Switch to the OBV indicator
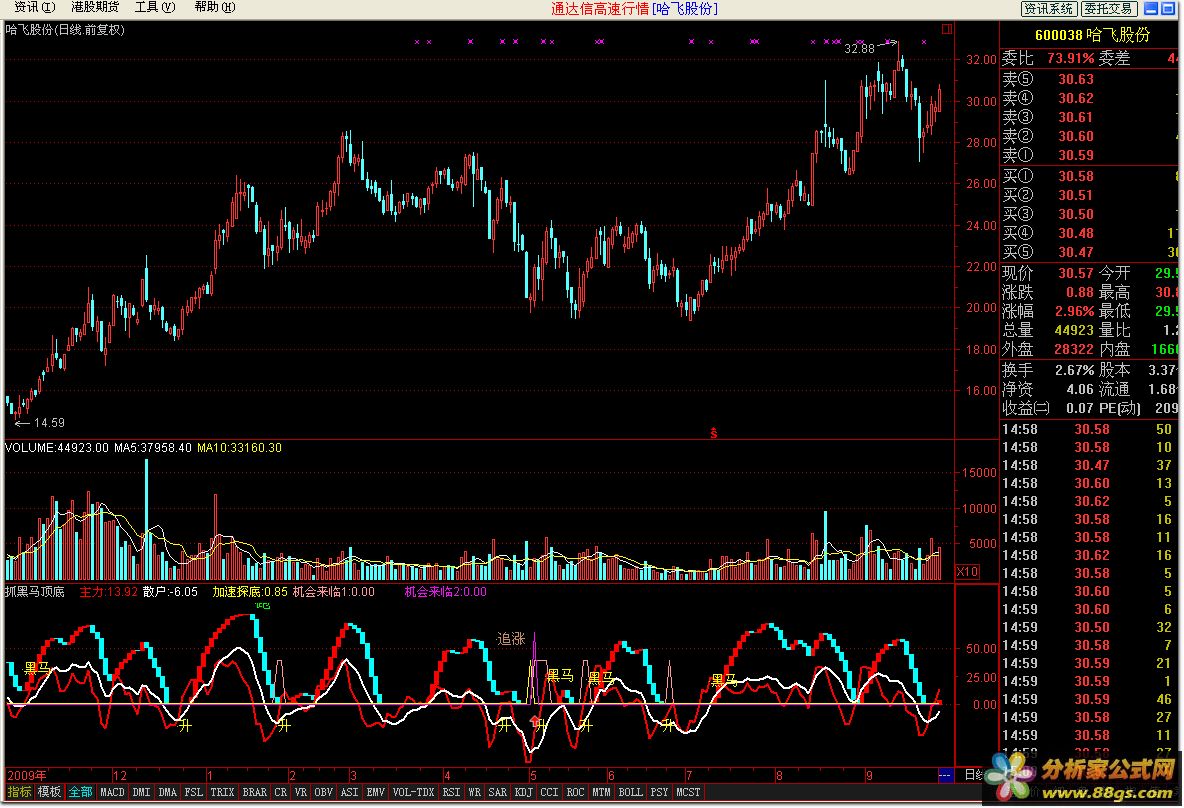 point(323,792)
